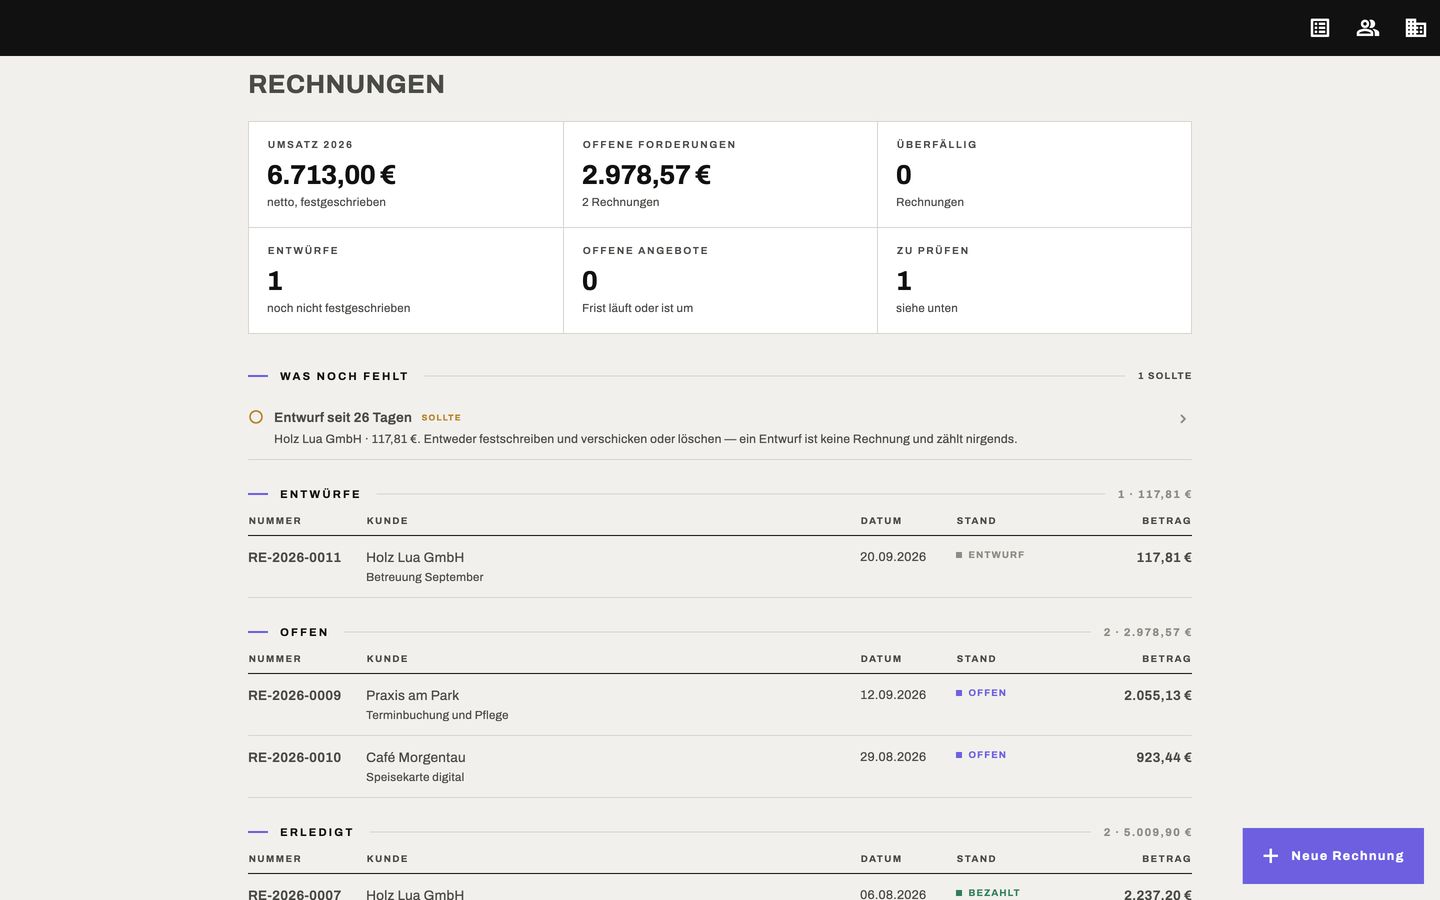
Task: Open invoice number RE-2026-0010
Action: click(294, 757)
